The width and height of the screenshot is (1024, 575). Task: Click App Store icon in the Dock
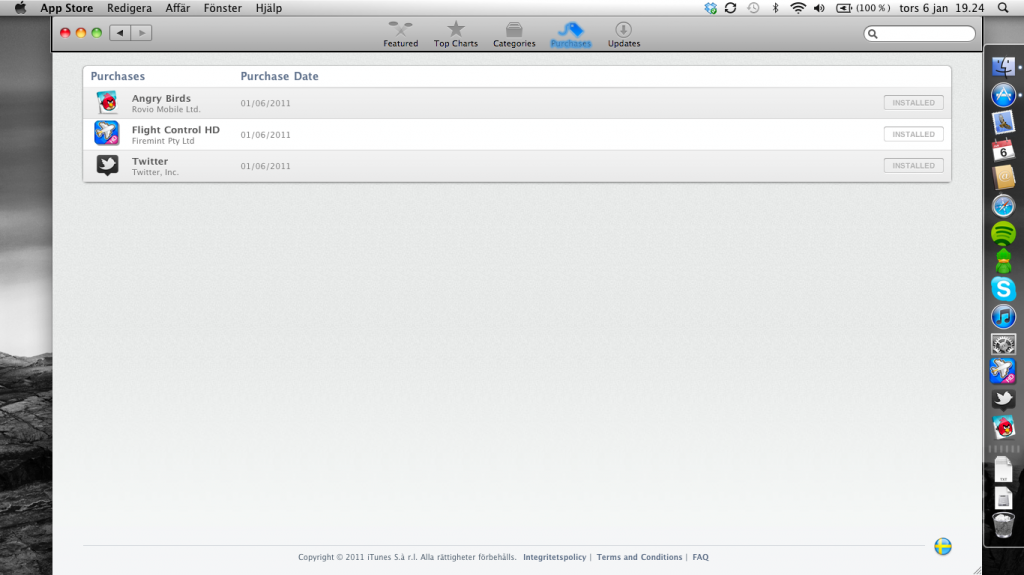pyautogui.click(x=1003, y=95)
